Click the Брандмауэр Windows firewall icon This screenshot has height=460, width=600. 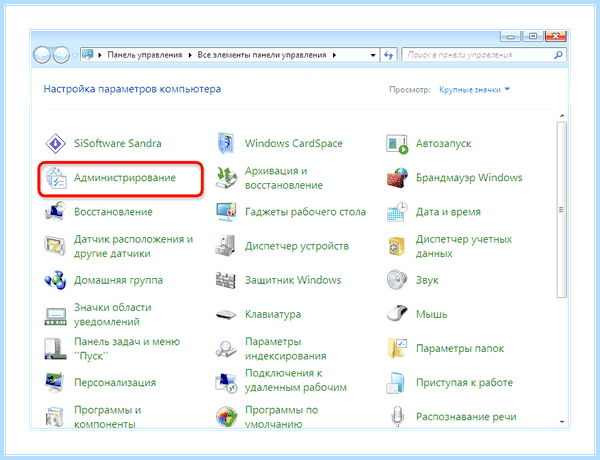(x=397, y=178)
